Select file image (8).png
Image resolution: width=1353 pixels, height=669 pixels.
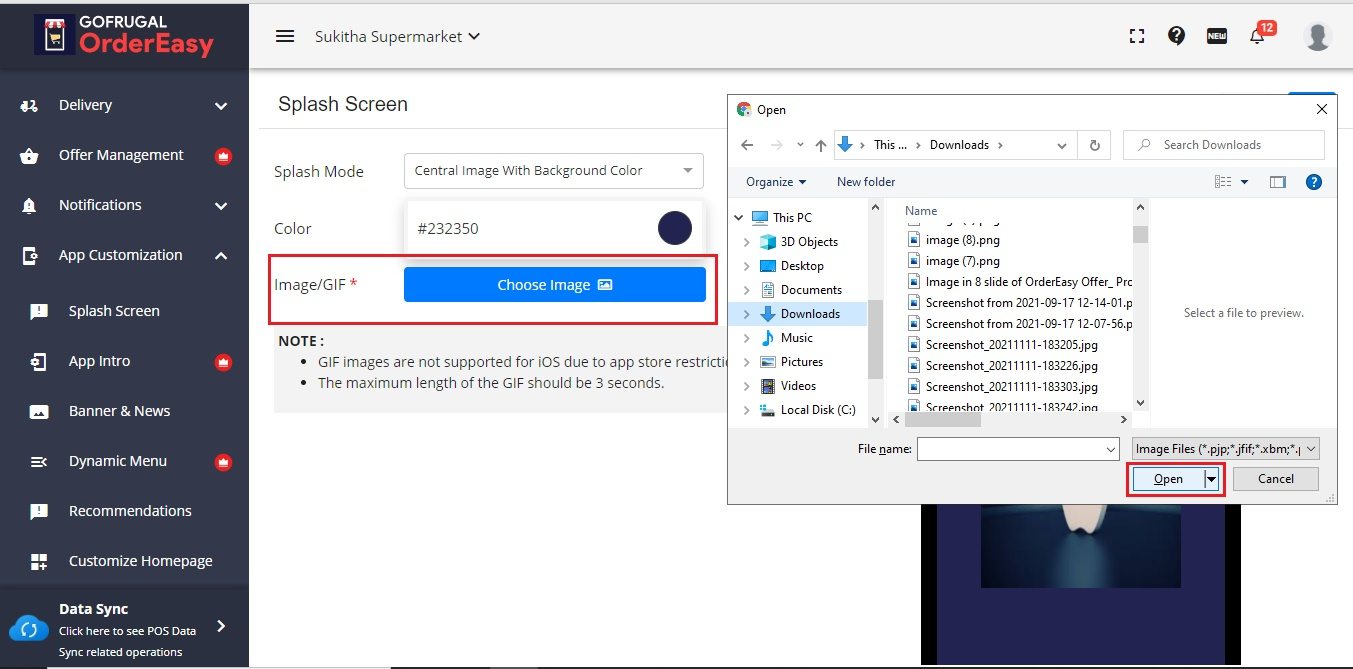963,240
